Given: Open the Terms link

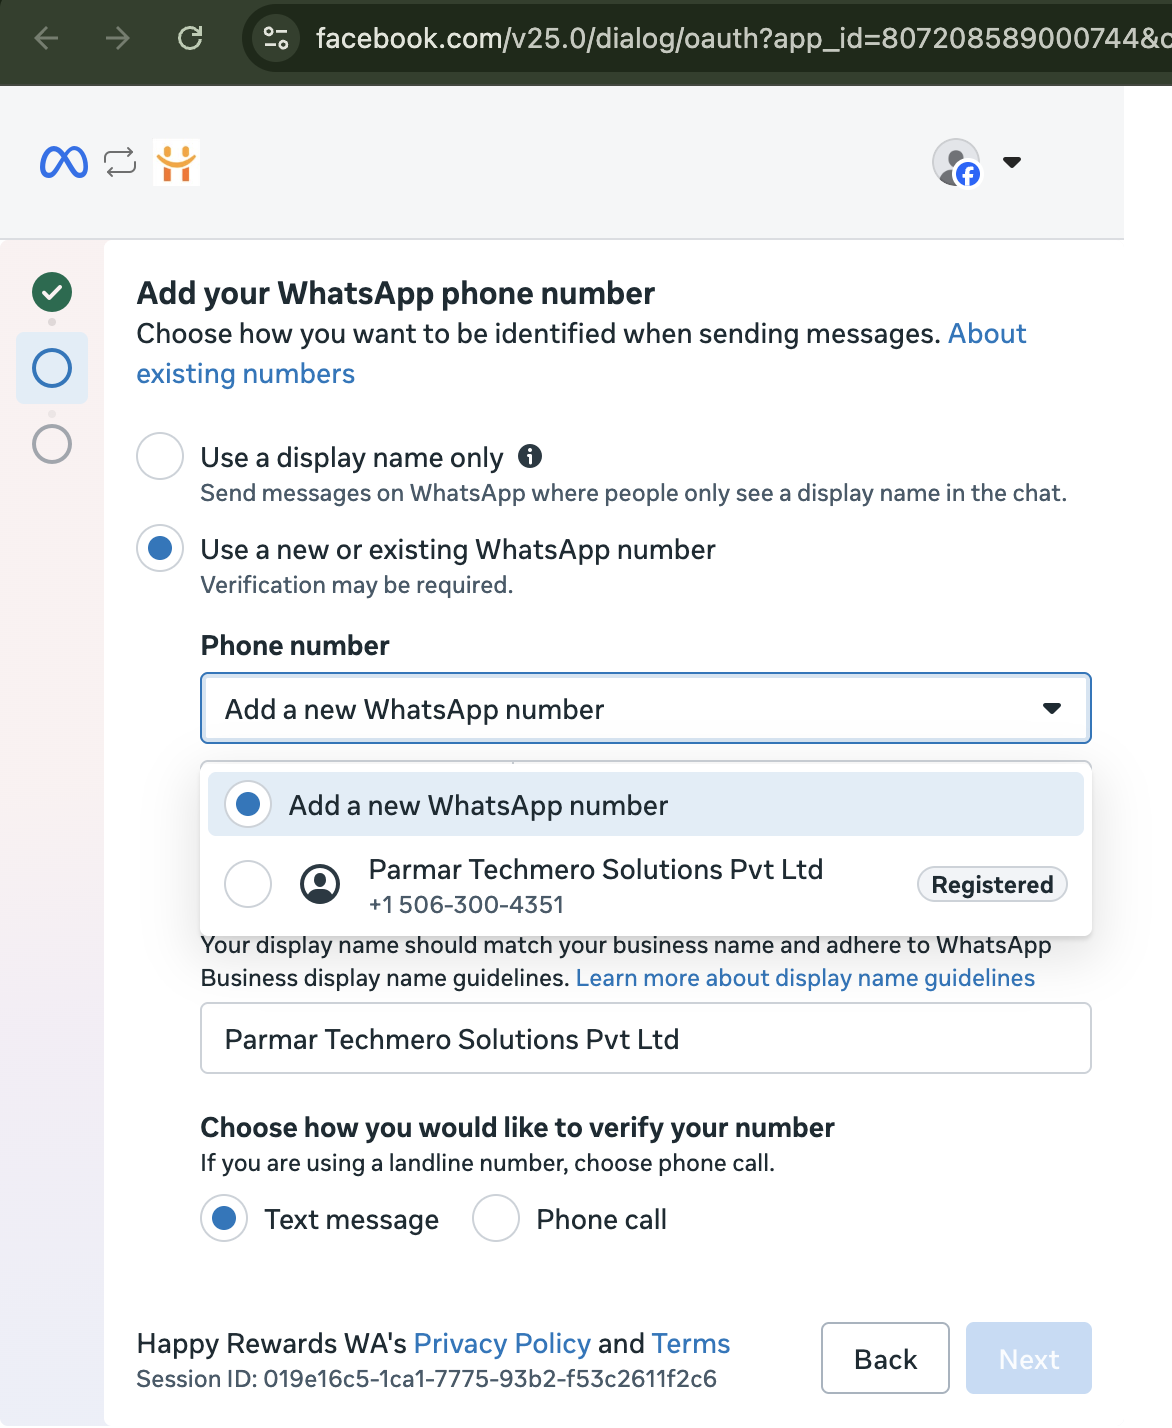Looking at the screenshot, I should click(691, 1343).
